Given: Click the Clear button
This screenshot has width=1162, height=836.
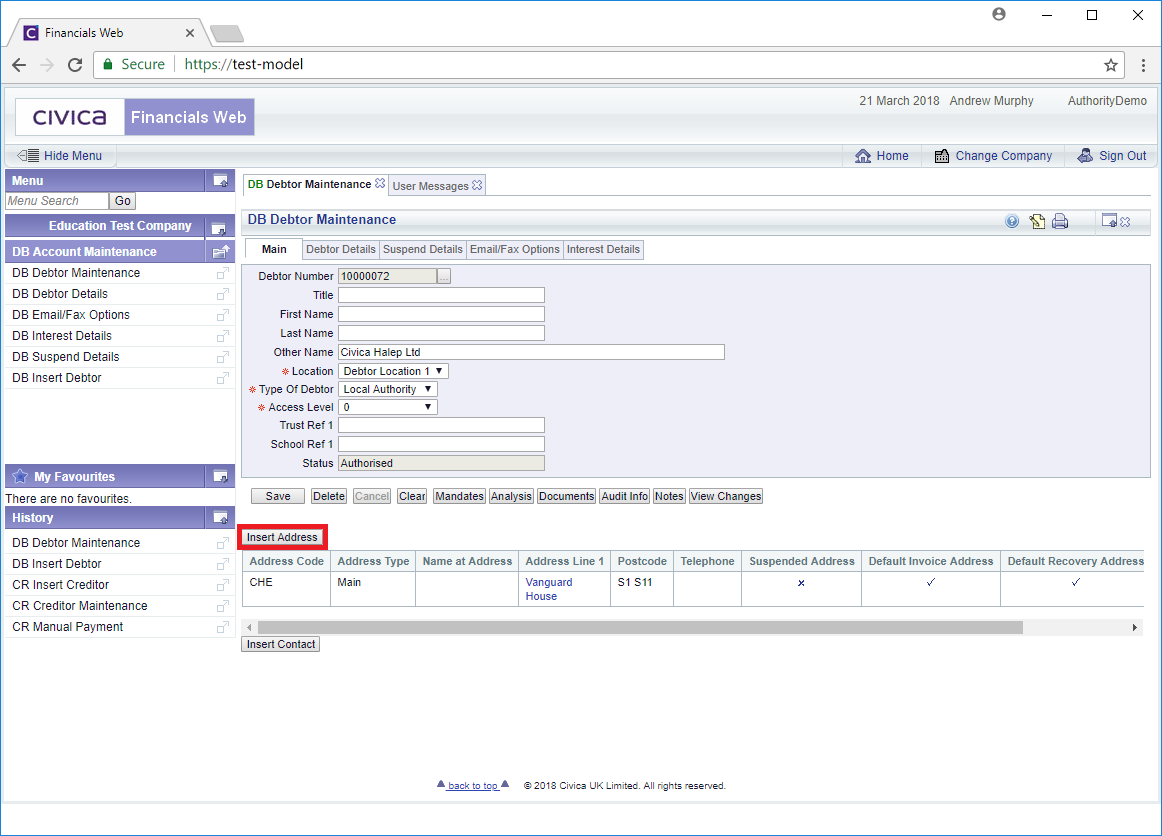Looking at the screenshot, I should 412,496.
